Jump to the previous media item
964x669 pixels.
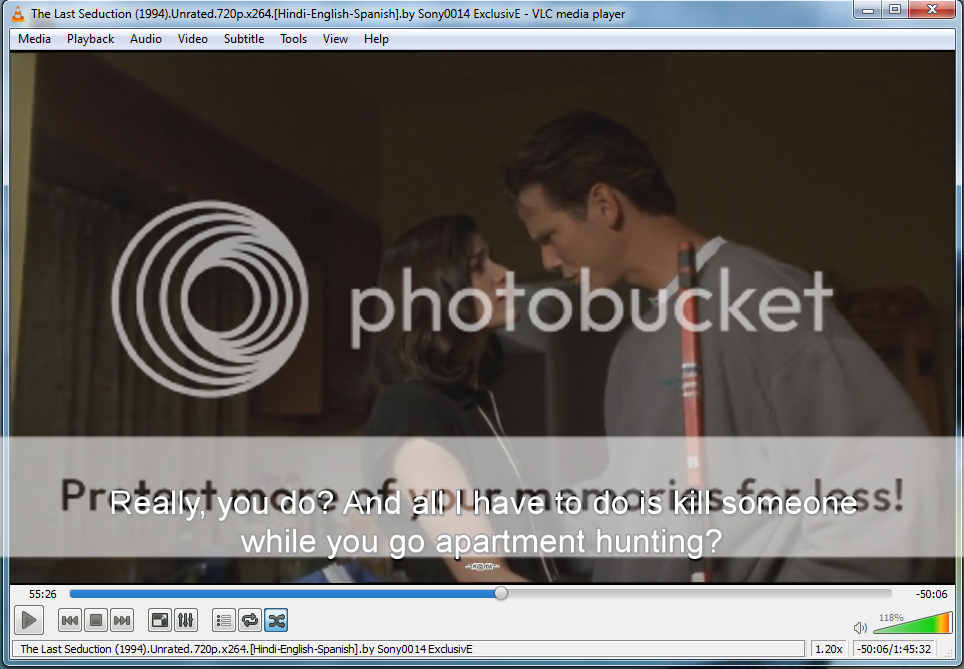coord(69,620)
